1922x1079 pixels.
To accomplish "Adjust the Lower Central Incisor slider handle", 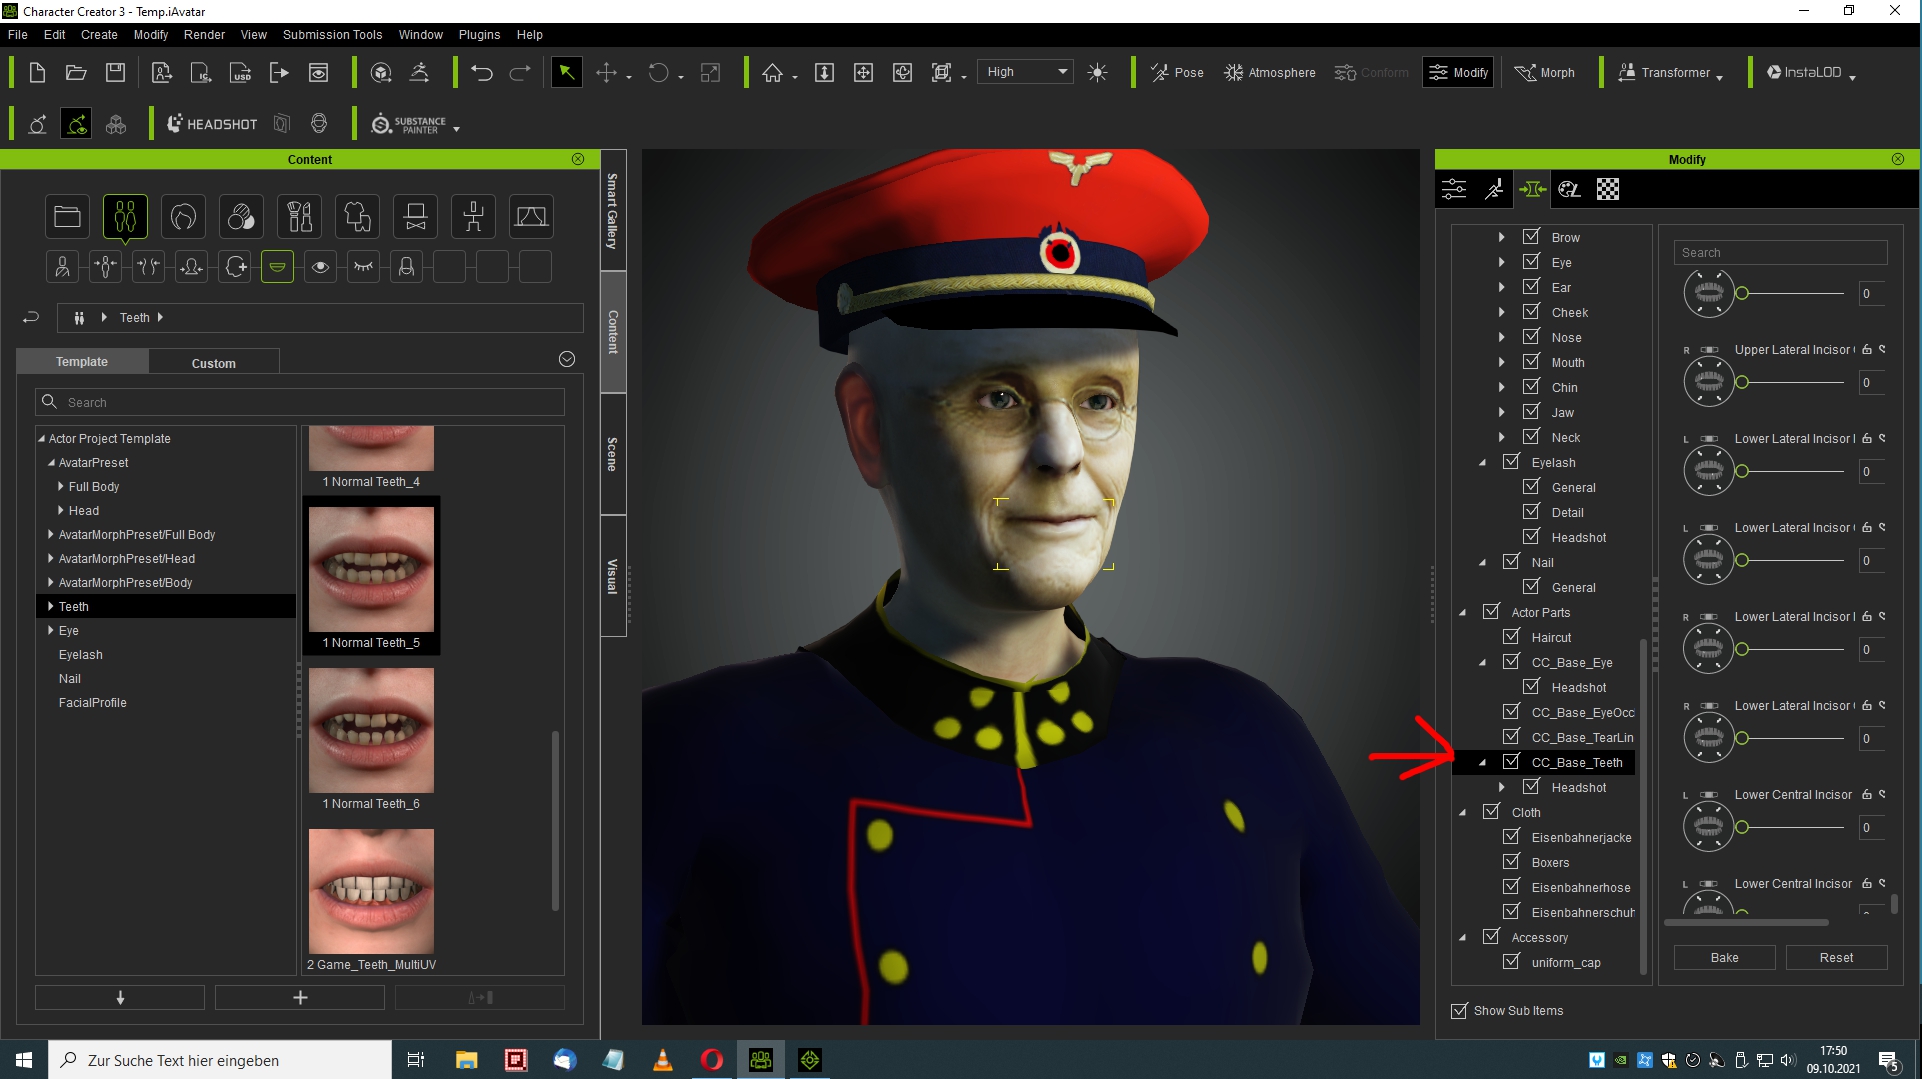I will point(1742,827).
